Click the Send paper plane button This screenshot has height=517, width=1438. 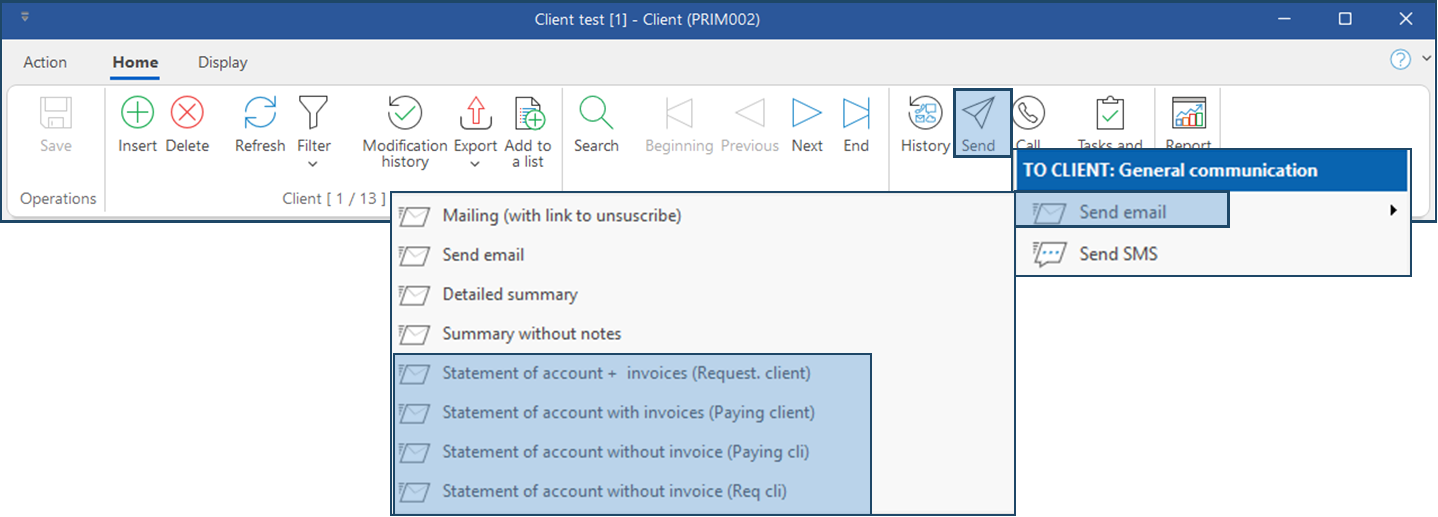[978, 114]
